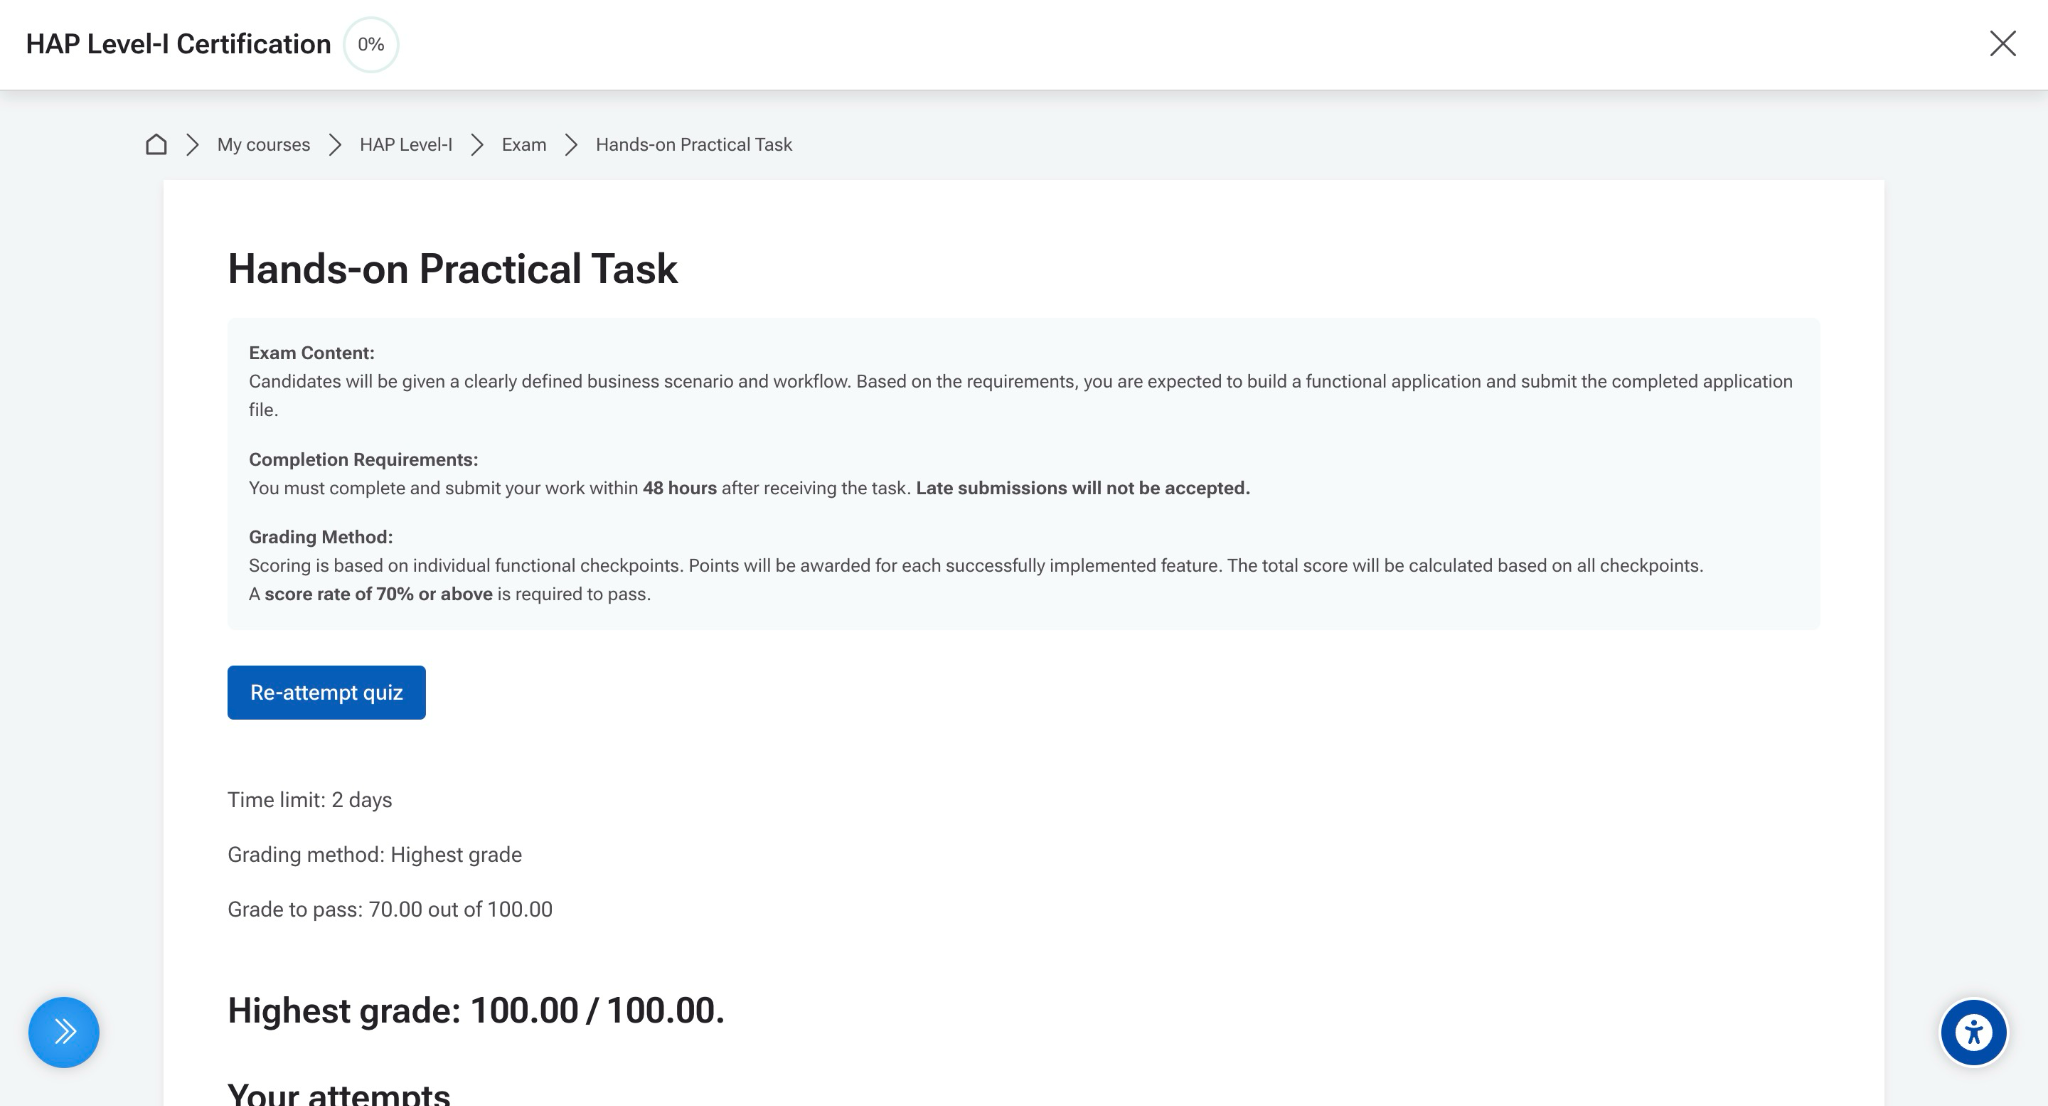This screenshot has height=1106, width=2048.
Task: Click chevron between My courses and HAP Level-I
Action: [335, 145]
